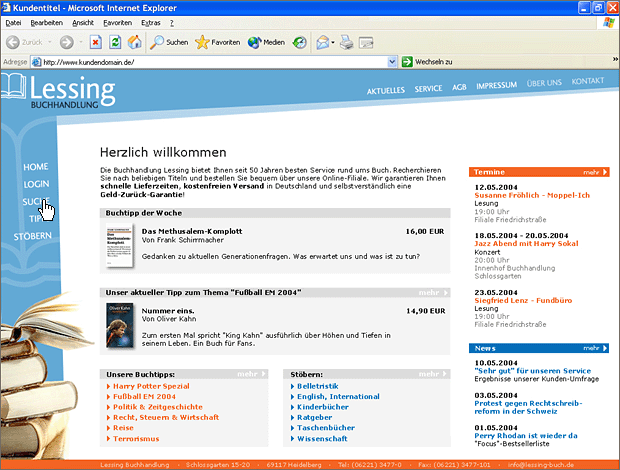620x470 pixels.
Task: Browse the Kinderbücher category
Action: [323, 407]
